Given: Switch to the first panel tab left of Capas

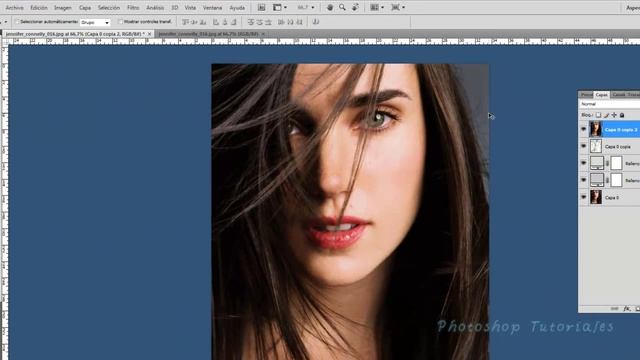Looking at the screenshot, I should pos(586,95).
